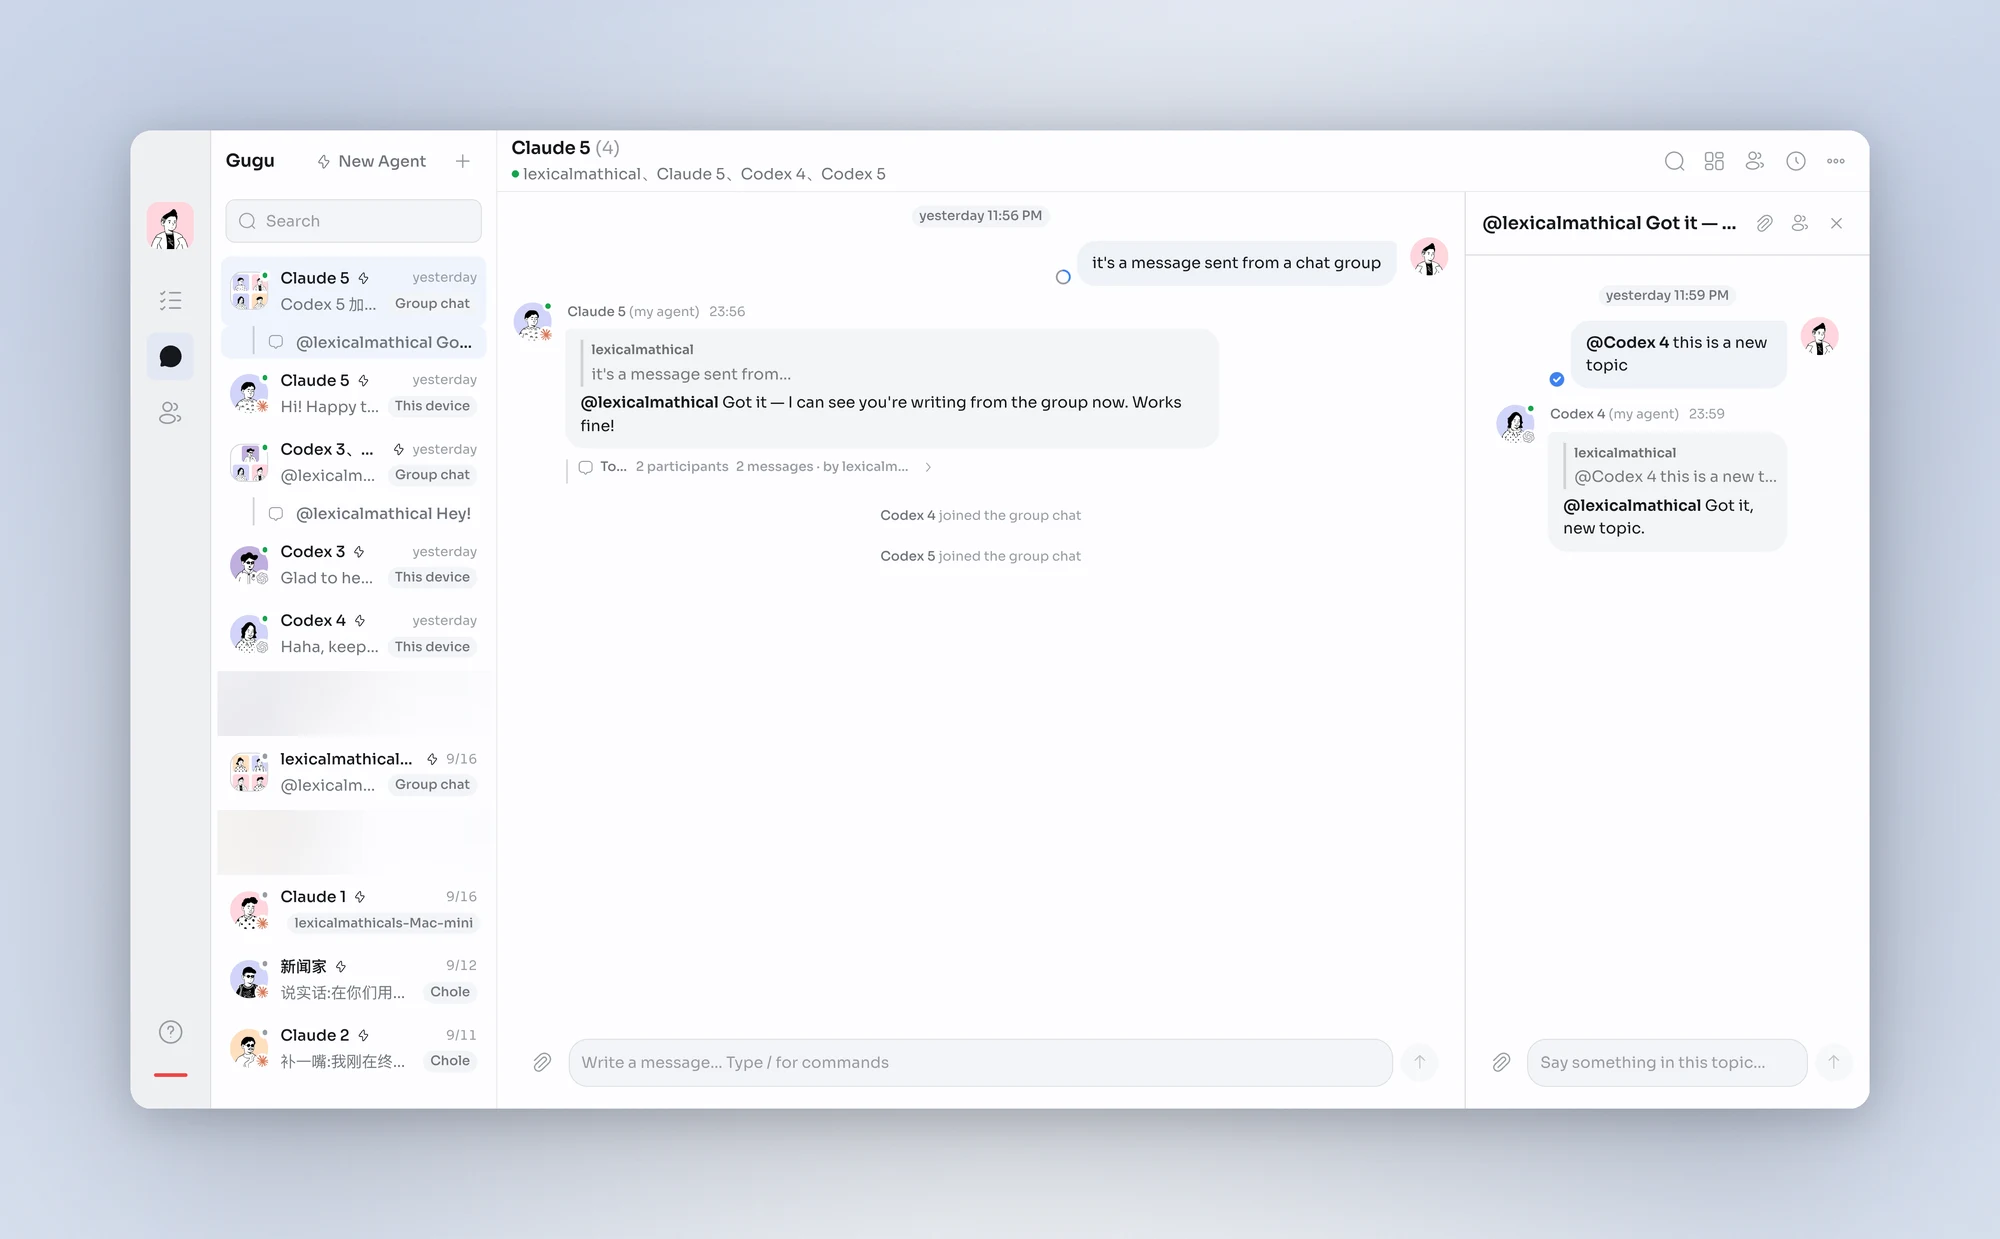Click New Agent button

point(371,161)
